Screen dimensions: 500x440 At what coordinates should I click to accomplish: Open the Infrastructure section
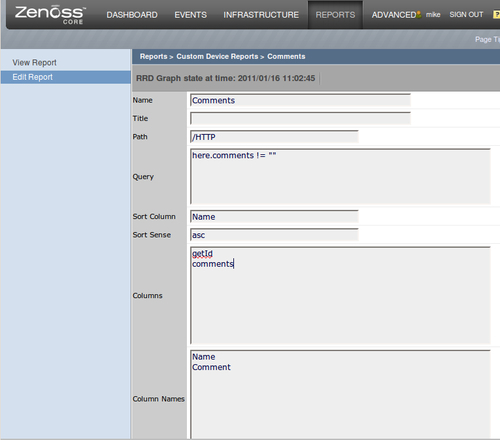point(261,15)
